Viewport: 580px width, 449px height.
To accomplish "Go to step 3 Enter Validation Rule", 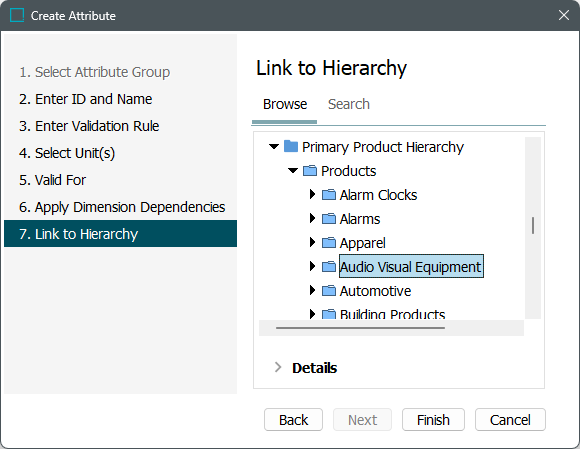I will (89, 126).
